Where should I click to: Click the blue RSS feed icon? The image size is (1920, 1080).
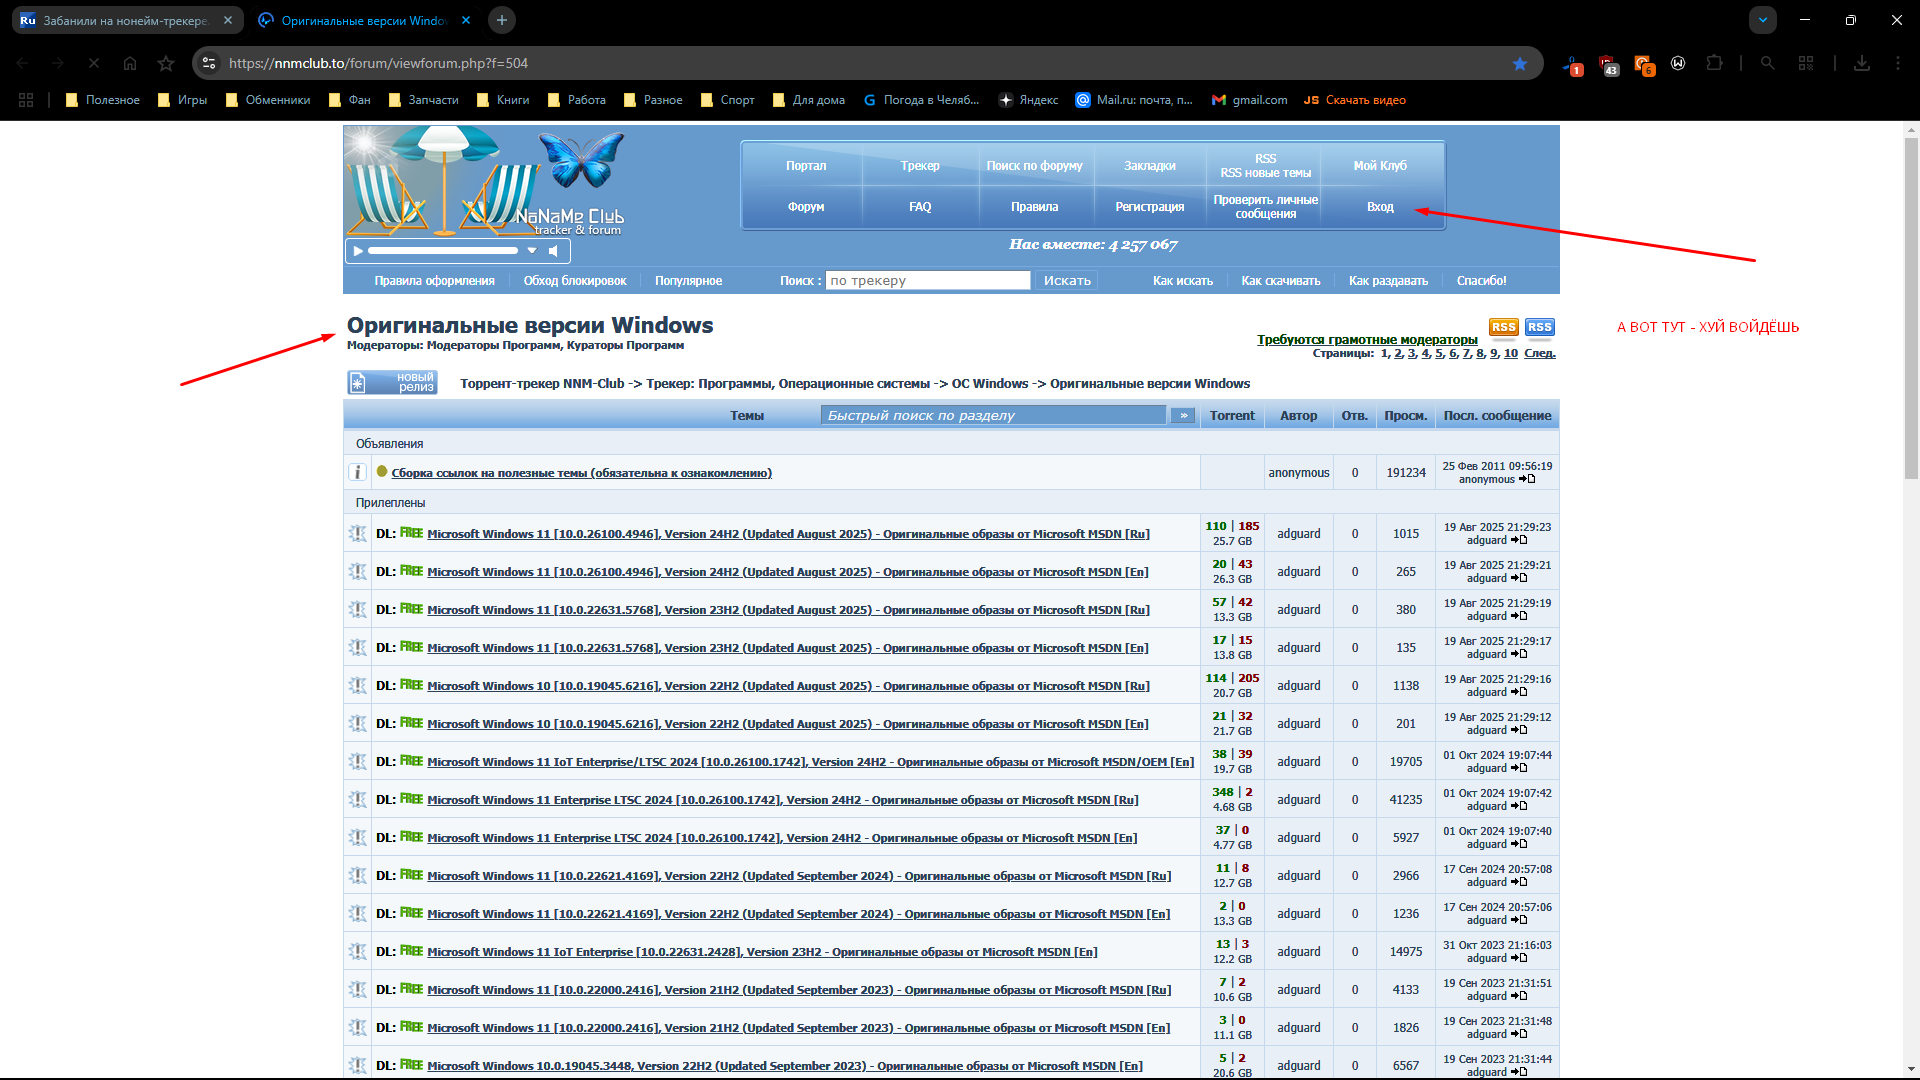[x=1540, y=327]
